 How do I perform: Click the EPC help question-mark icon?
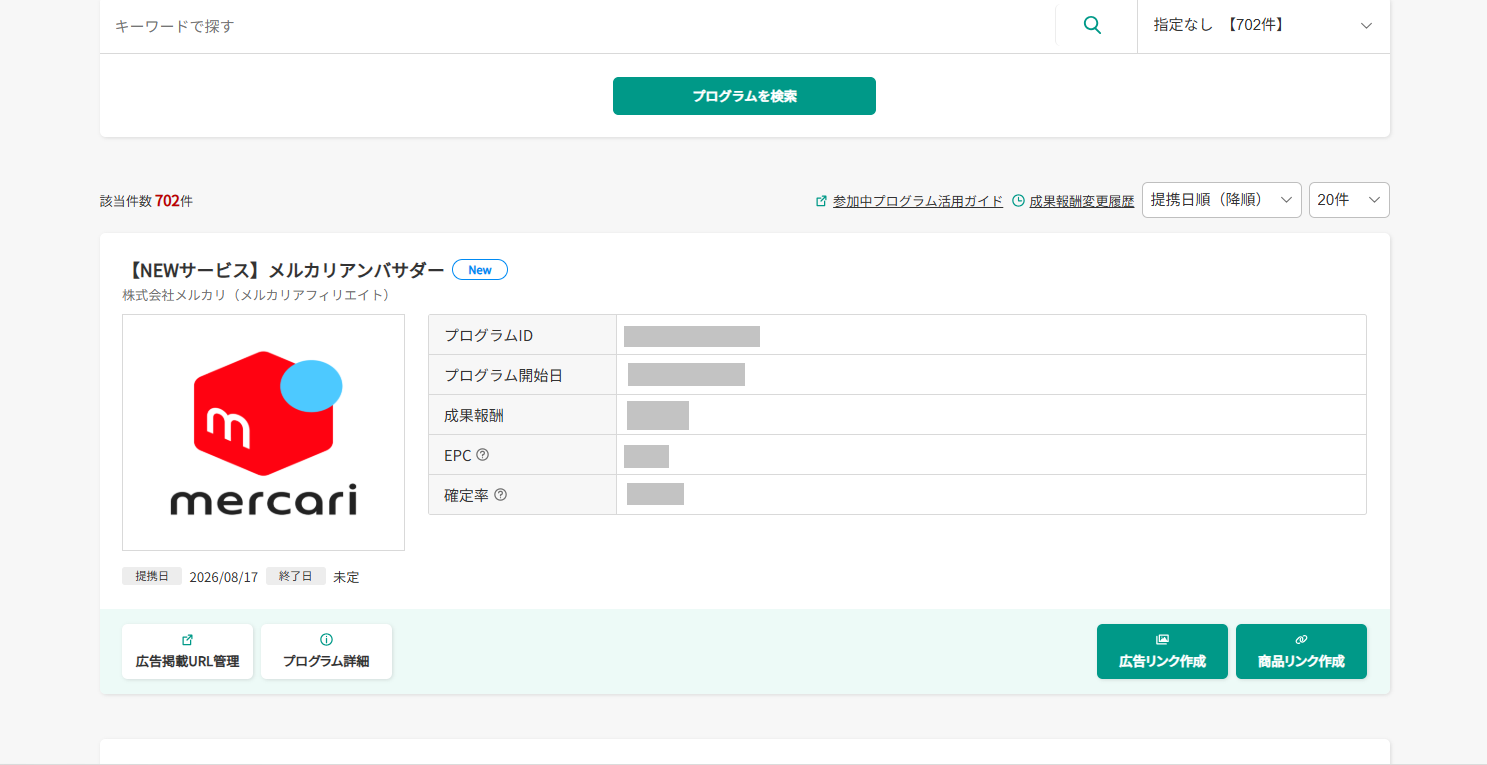(x=483, y=455)
